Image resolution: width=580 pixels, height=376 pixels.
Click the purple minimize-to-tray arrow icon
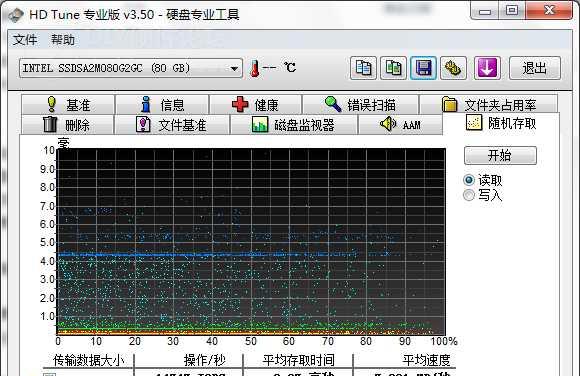pyautogui.click(x=487, y=68)
